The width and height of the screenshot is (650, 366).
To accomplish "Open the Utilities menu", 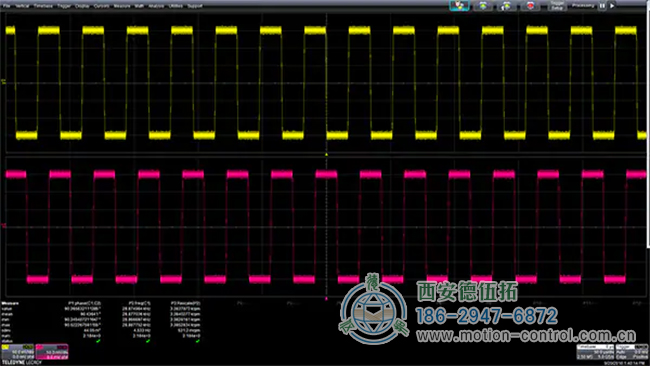I will point(176,6).
